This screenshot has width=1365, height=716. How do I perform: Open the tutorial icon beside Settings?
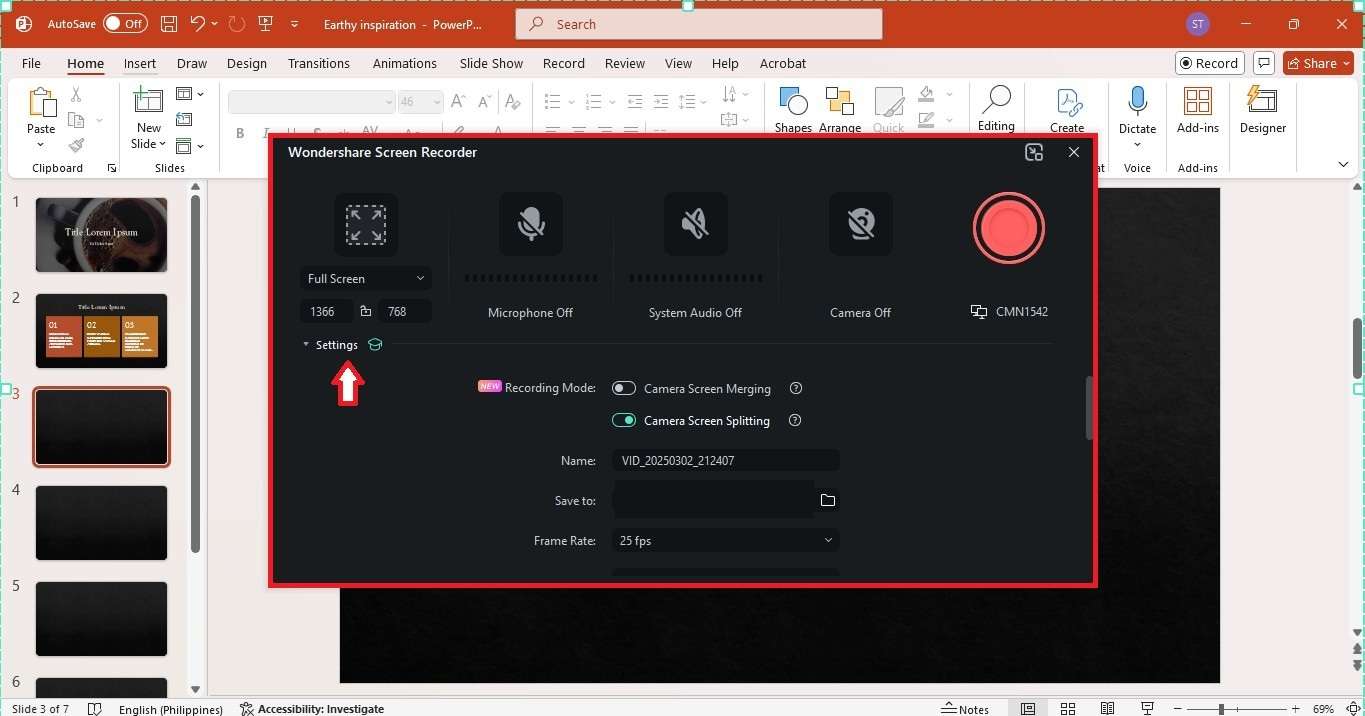tap(375, 345)
